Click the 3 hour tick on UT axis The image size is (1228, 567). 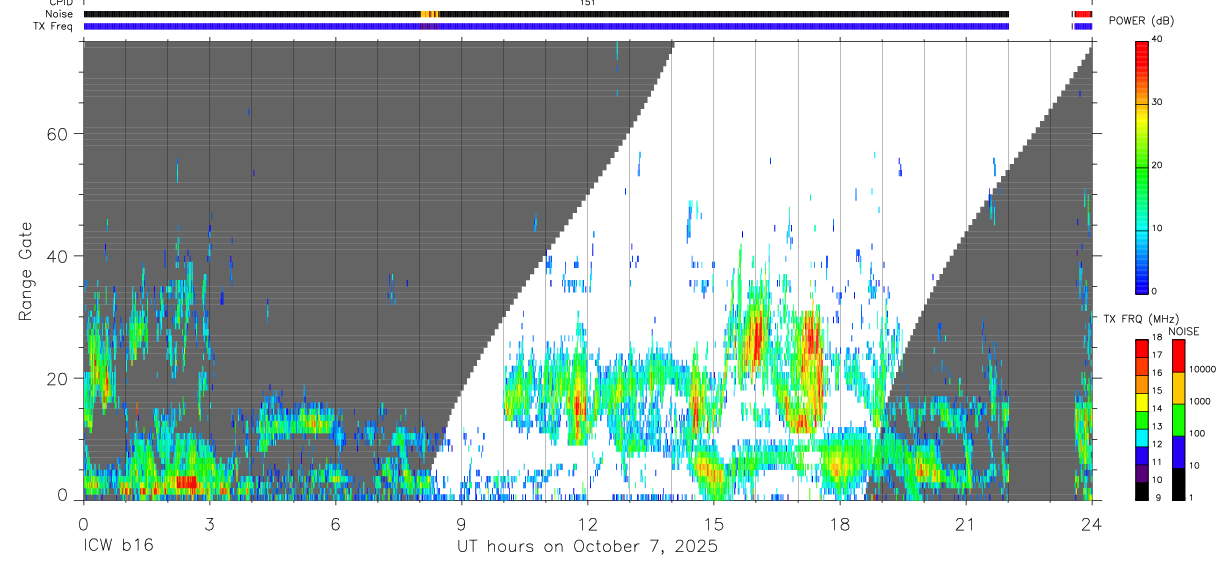[x=209, y=523]
